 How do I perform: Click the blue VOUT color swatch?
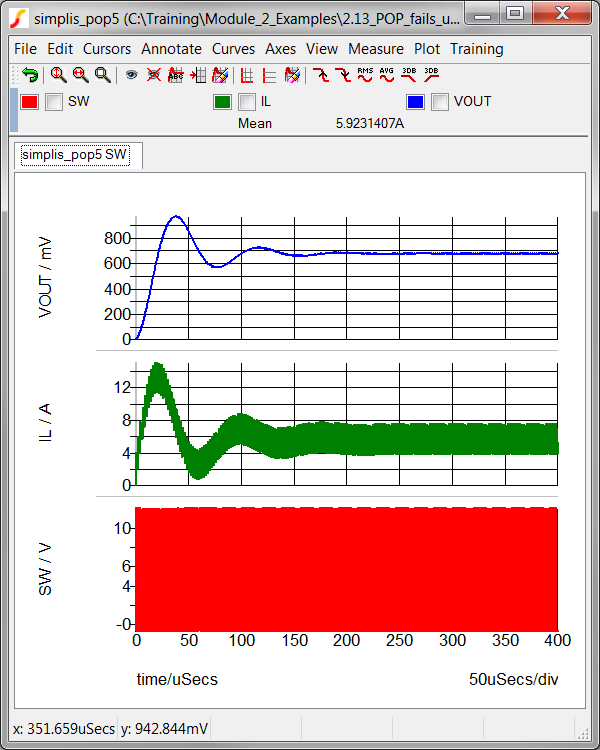click(415, 101)
